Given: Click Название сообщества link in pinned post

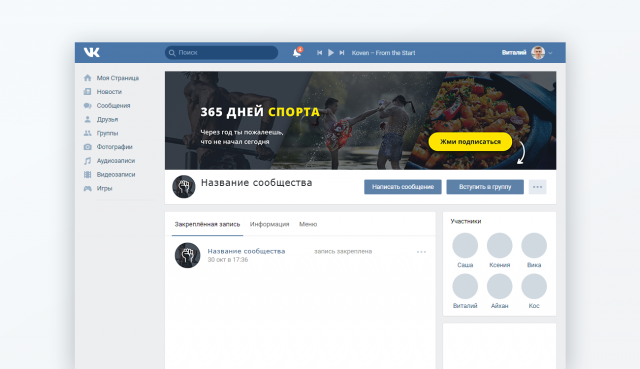Looking at the screenshot, I should coord(246,251).
